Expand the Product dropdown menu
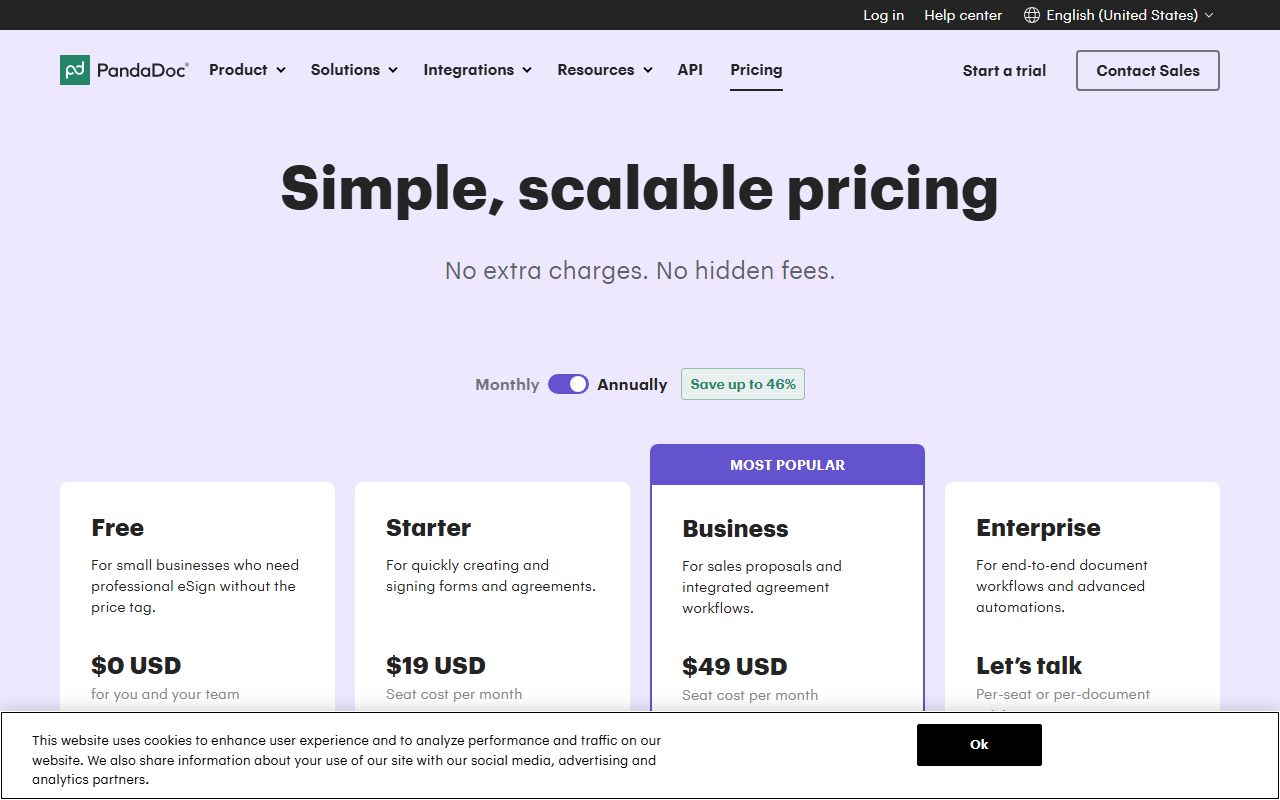Image resolution: width=1280 pixels, height=800 pixels. (x=247, y=70)
